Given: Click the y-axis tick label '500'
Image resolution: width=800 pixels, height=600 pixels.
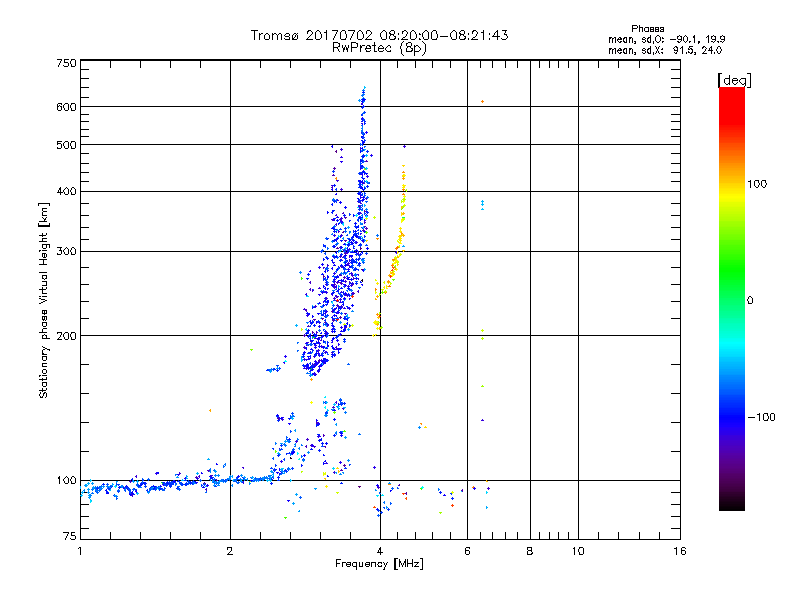Looking at the screenshot, I should pos(66,145).
